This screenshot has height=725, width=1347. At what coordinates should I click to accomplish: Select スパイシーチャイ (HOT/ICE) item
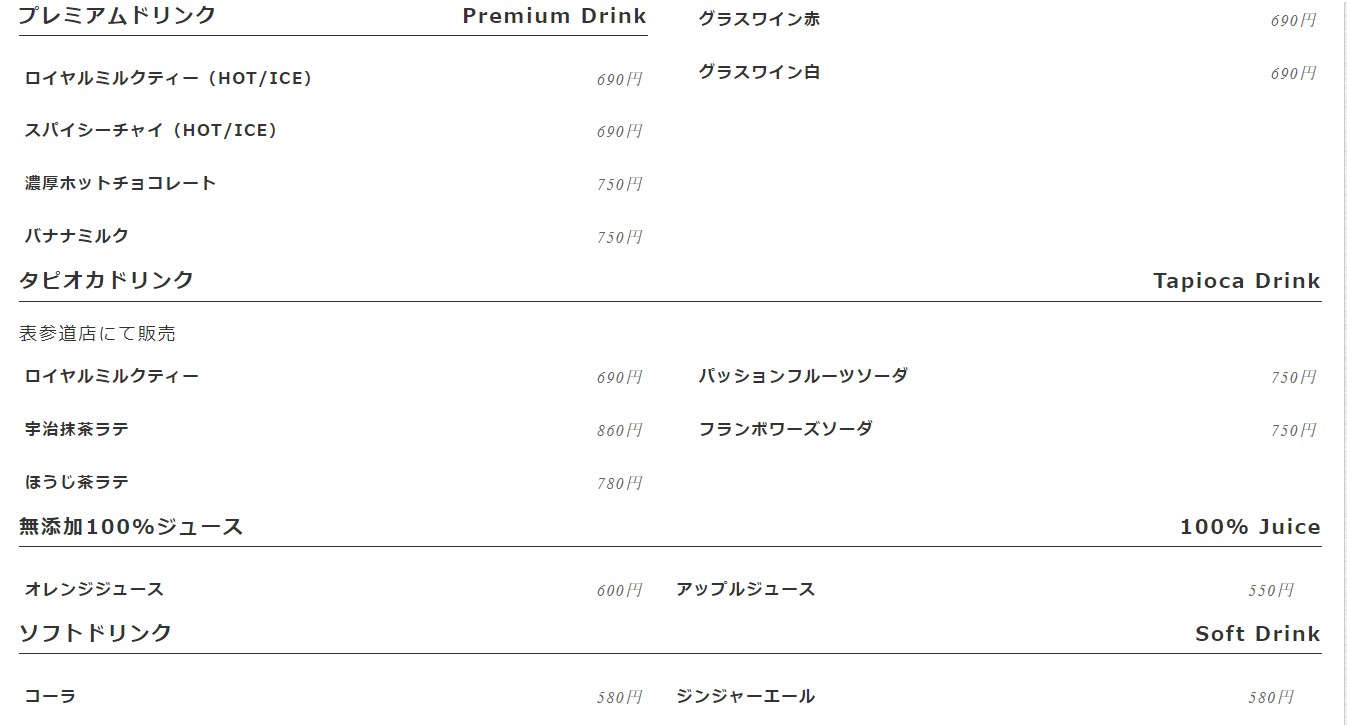(151, 131)
